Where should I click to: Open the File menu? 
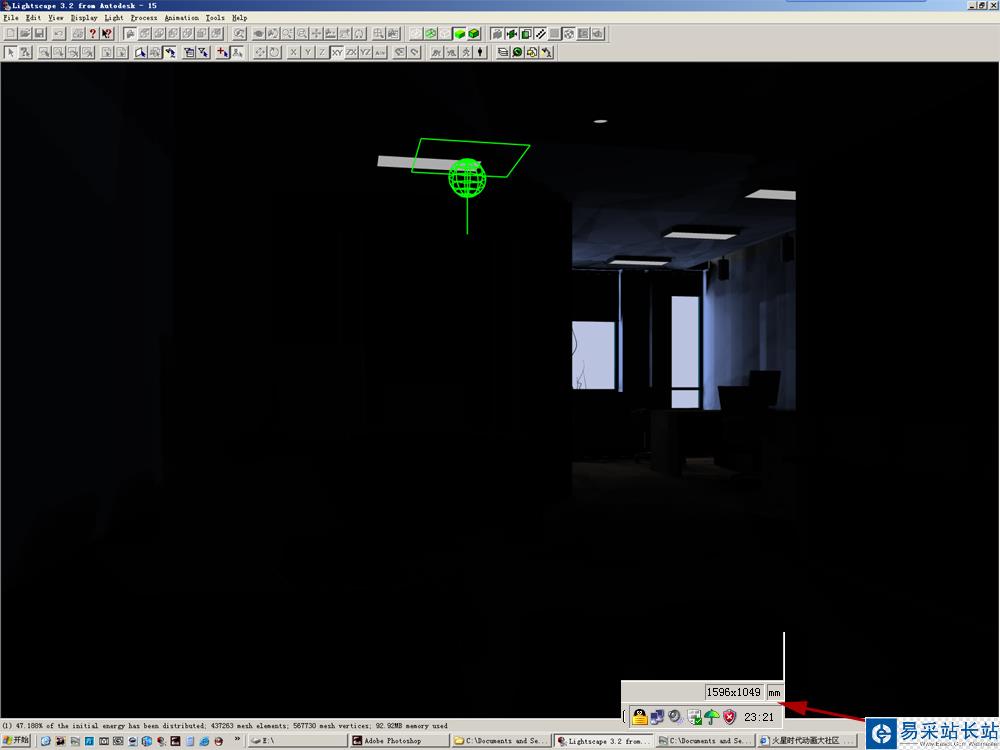coord(11,18)
